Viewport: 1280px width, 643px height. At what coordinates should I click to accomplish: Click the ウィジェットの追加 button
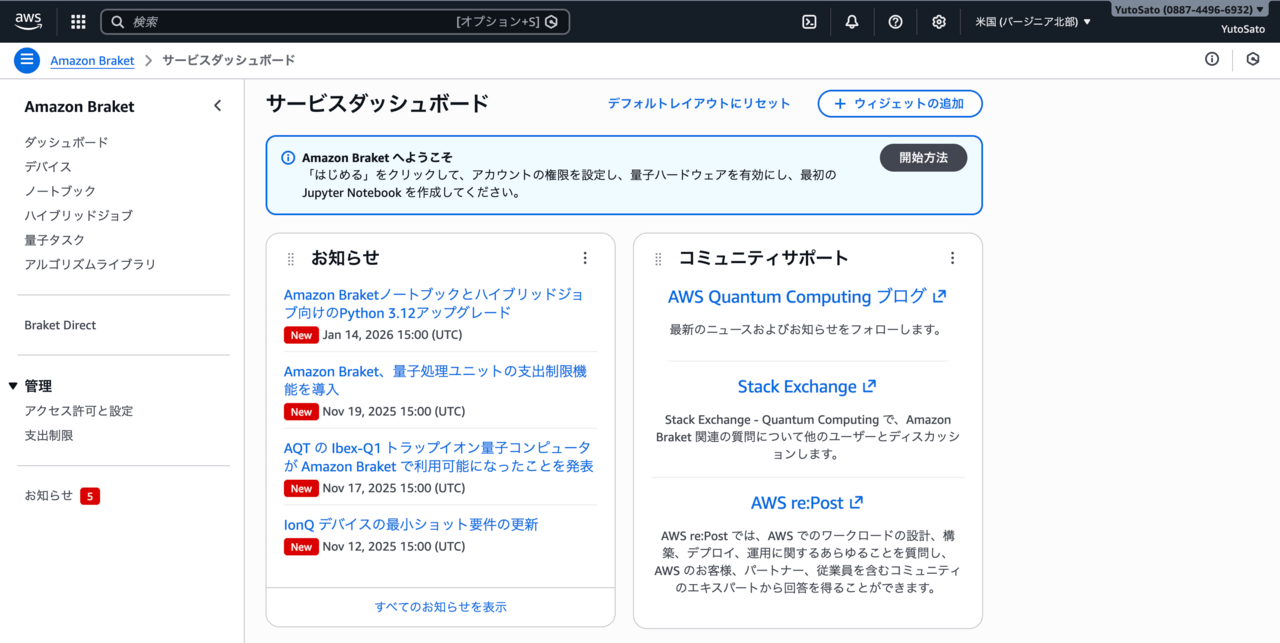coord(899,104)
